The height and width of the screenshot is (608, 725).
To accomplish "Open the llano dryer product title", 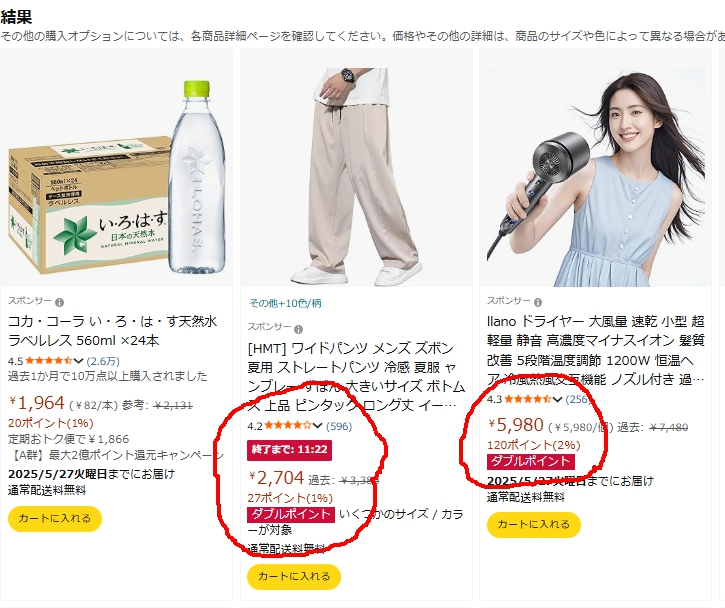I will point(596,350).
